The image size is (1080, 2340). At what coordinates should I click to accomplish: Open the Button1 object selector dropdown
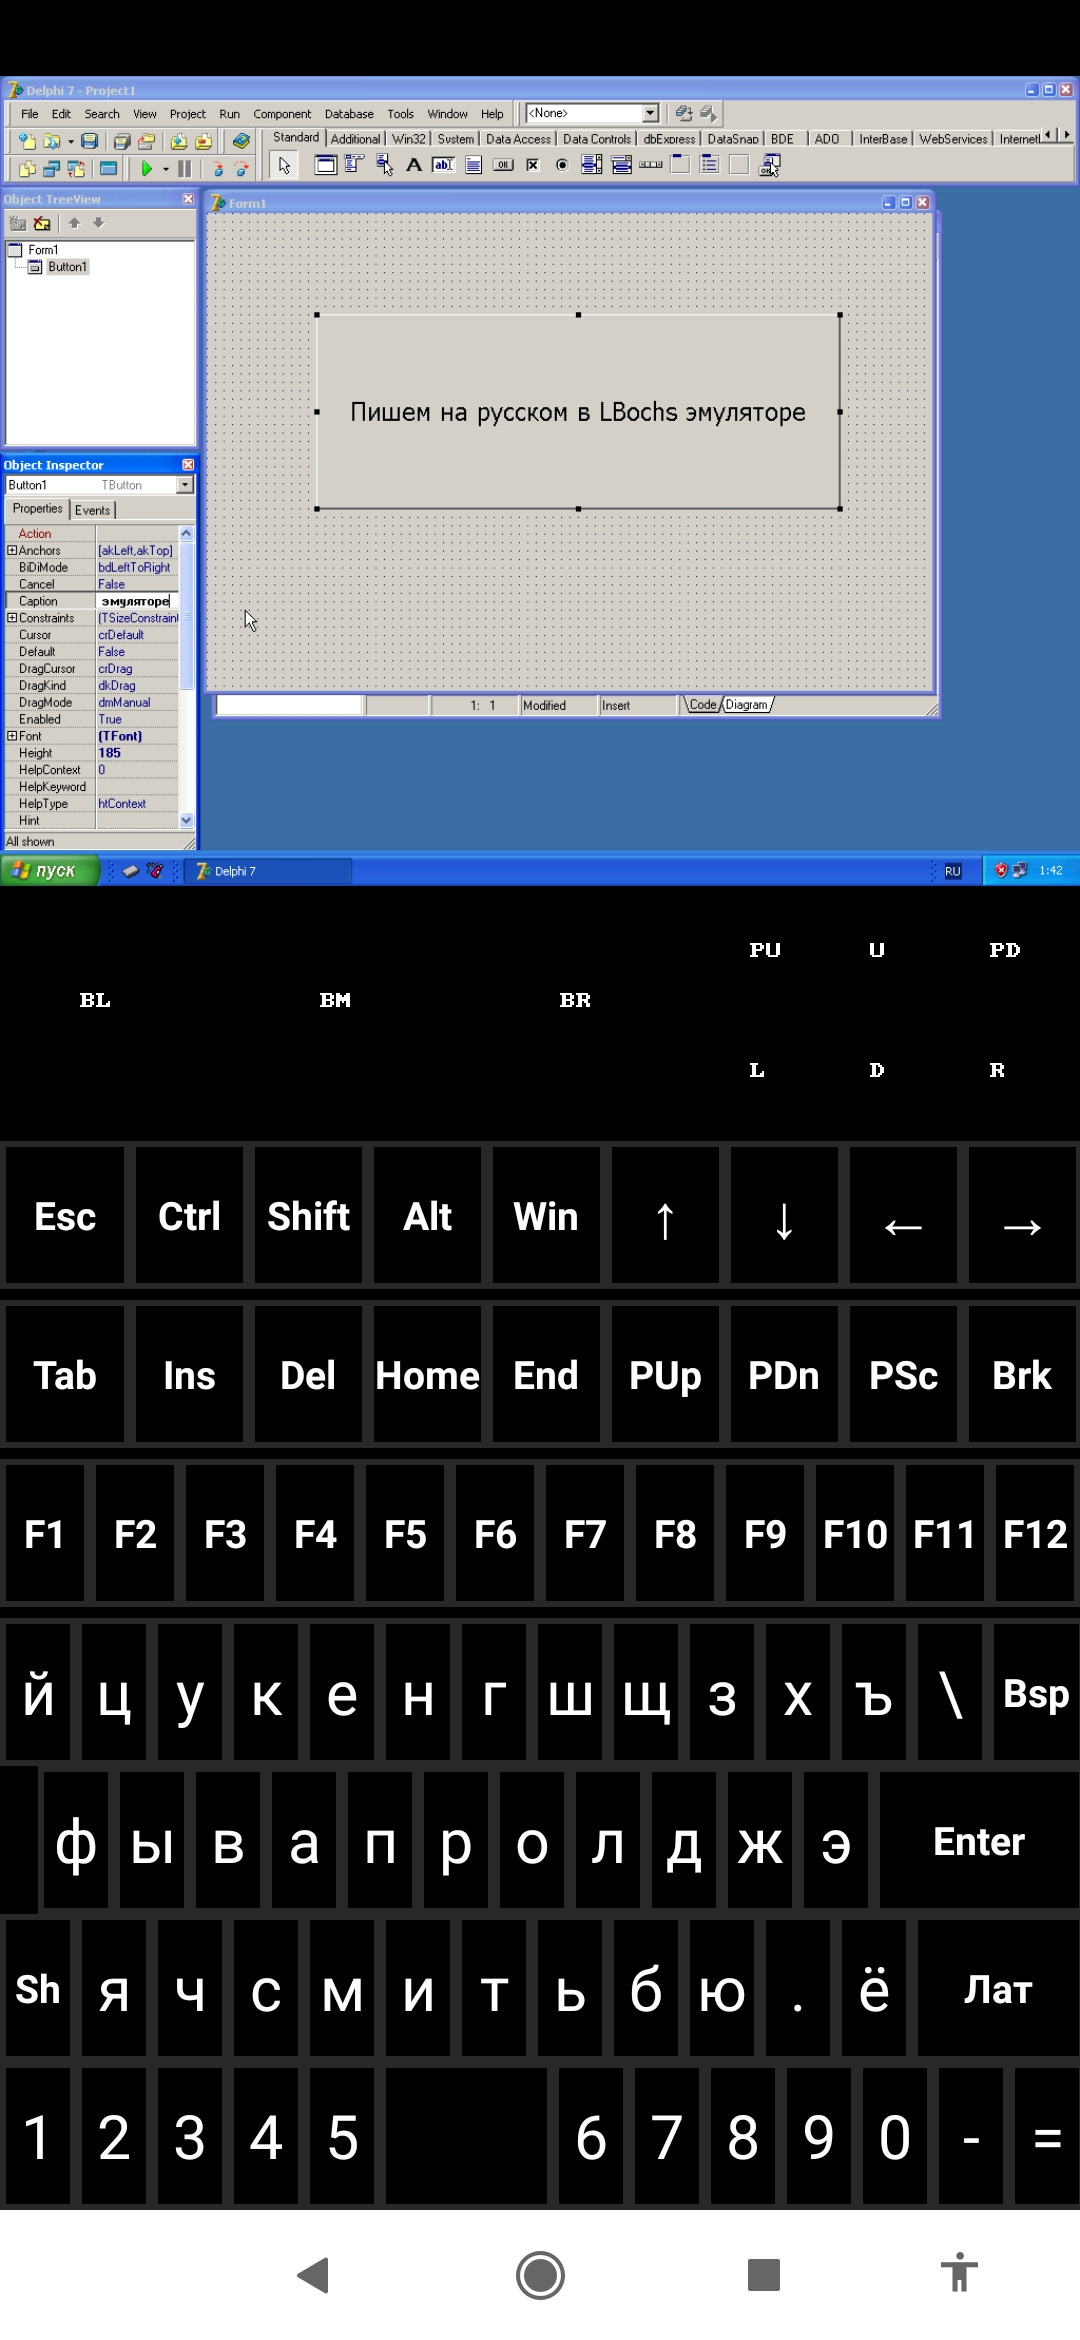tap(185, 485)
